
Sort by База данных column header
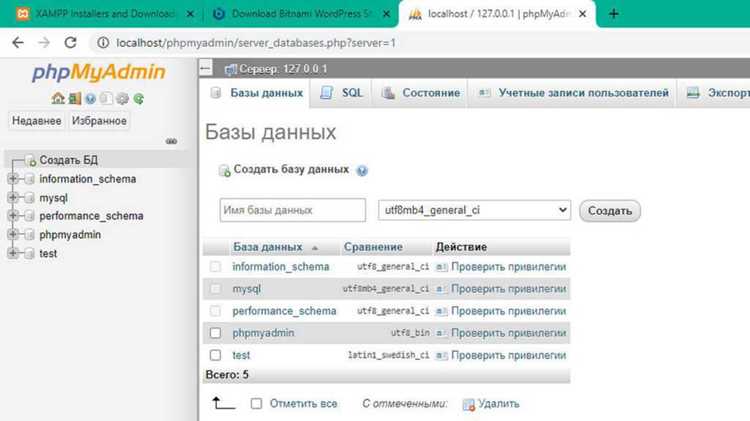[x=268, y=247]
